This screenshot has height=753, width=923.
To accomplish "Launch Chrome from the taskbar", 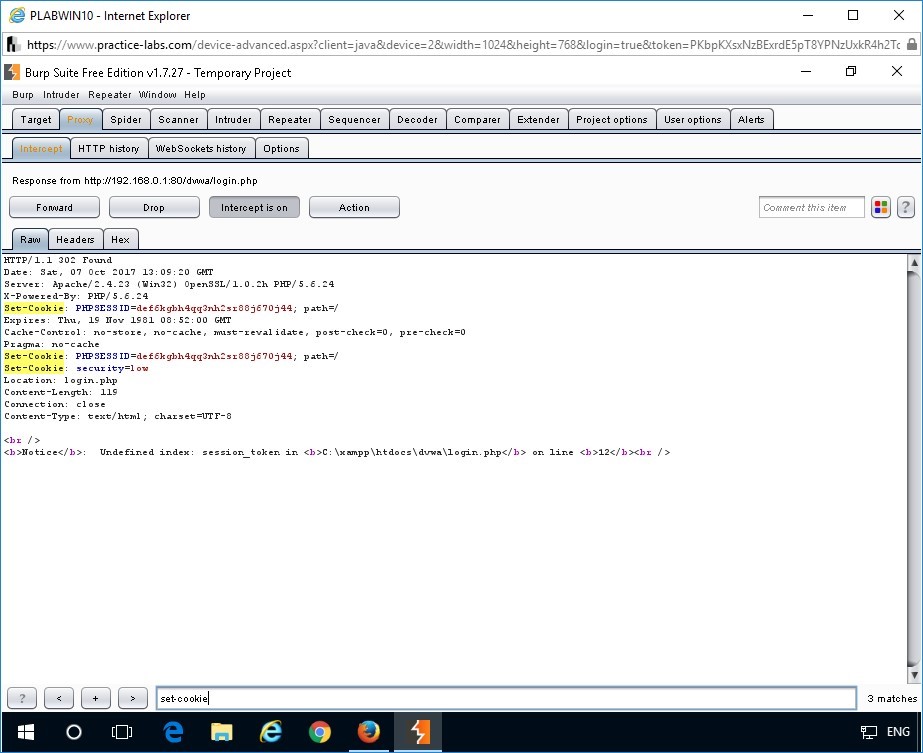I will click(320, 732).
